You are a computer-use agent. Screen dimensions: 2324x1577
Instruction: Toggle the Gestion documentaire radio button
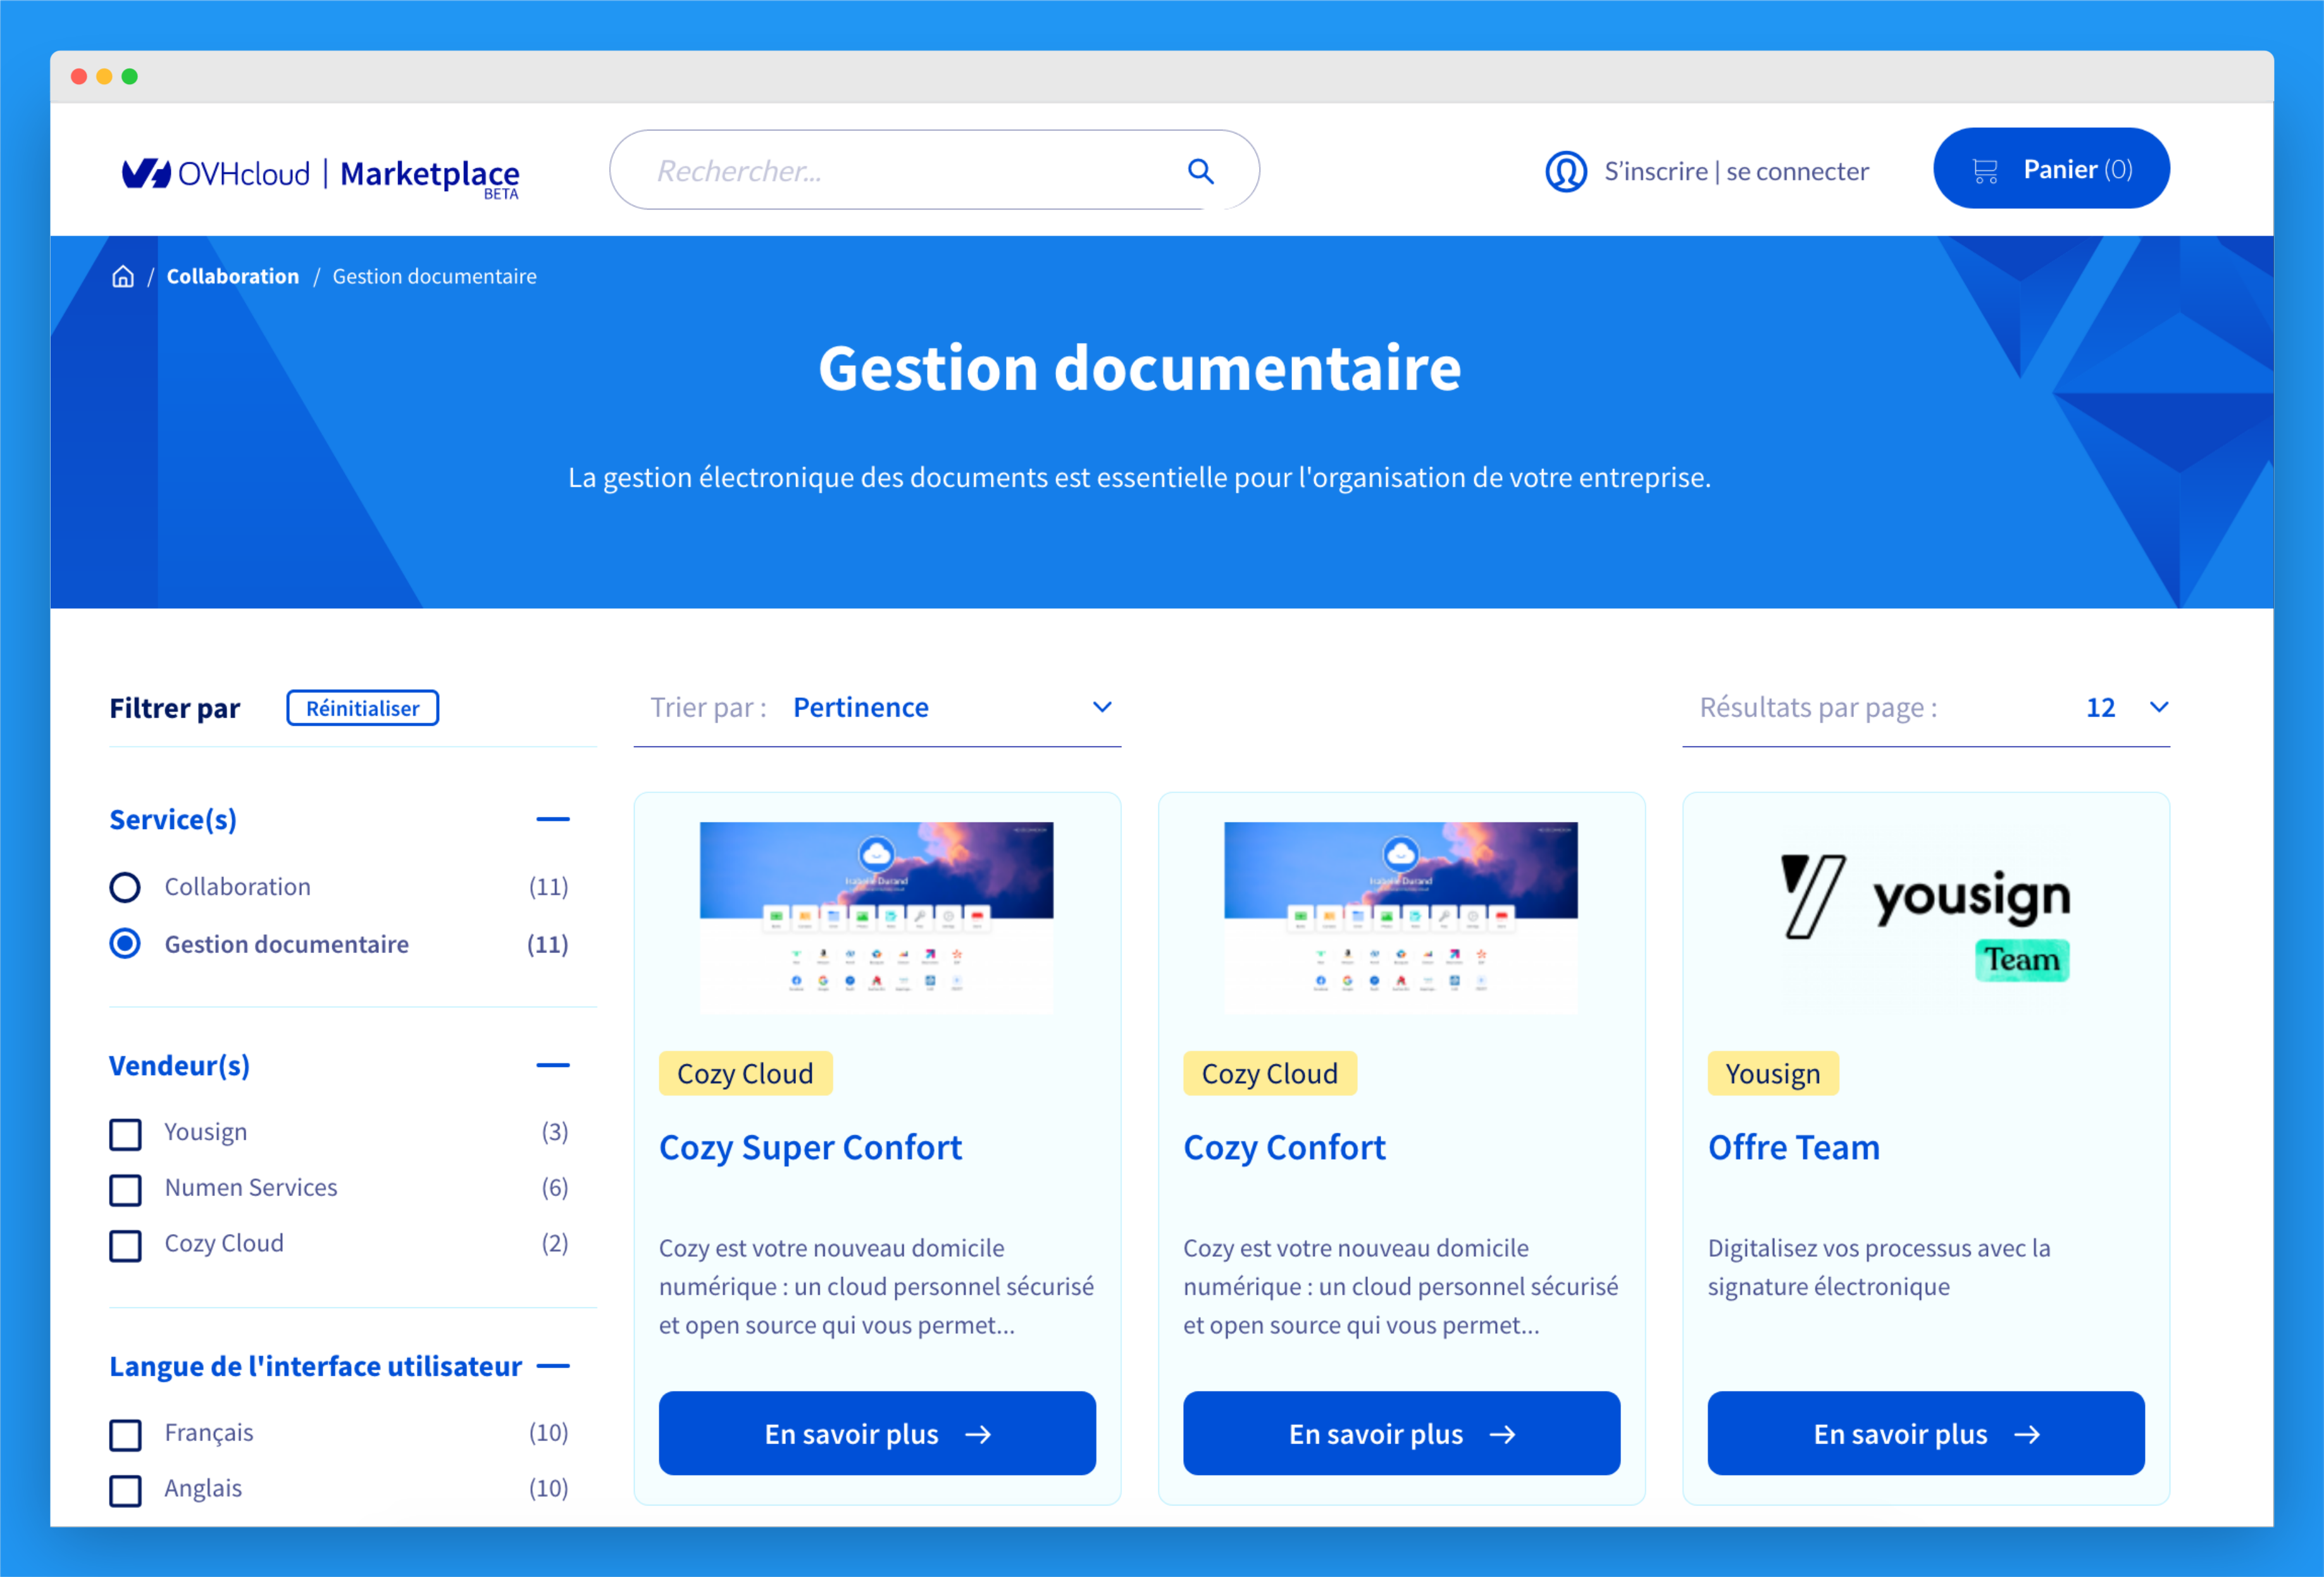125,945
